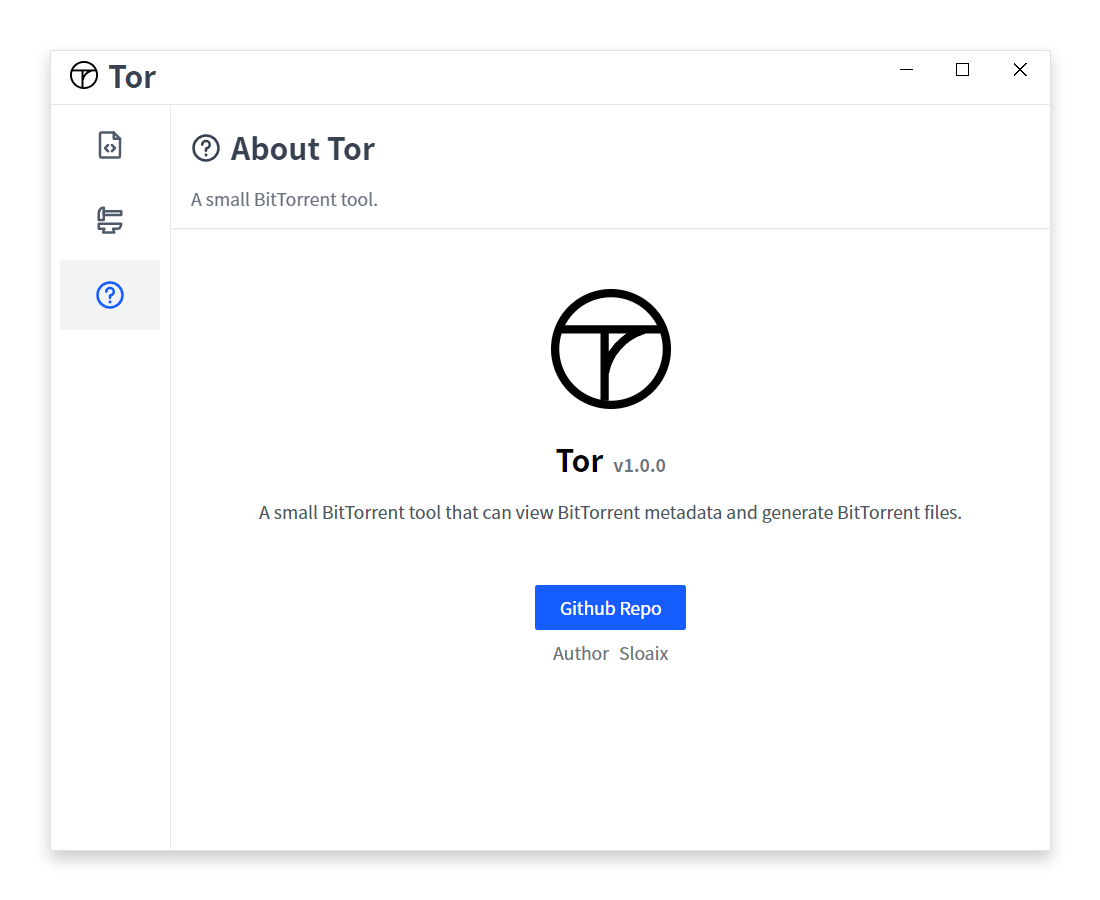Image resolution: width=1100 pixels, height=900 pixels.
Task: Open the Github Repo button
Action: (x=610, y=607)
